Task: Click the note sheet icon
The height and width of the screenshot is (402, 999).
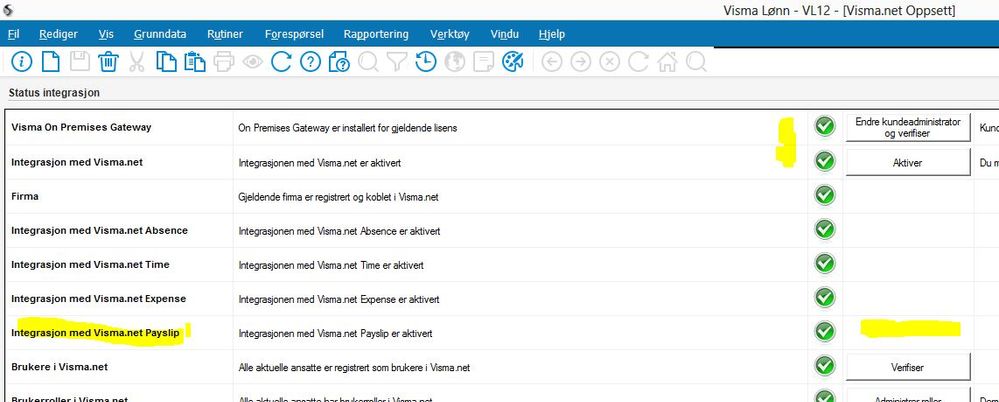Action: (x=484, y=62)
